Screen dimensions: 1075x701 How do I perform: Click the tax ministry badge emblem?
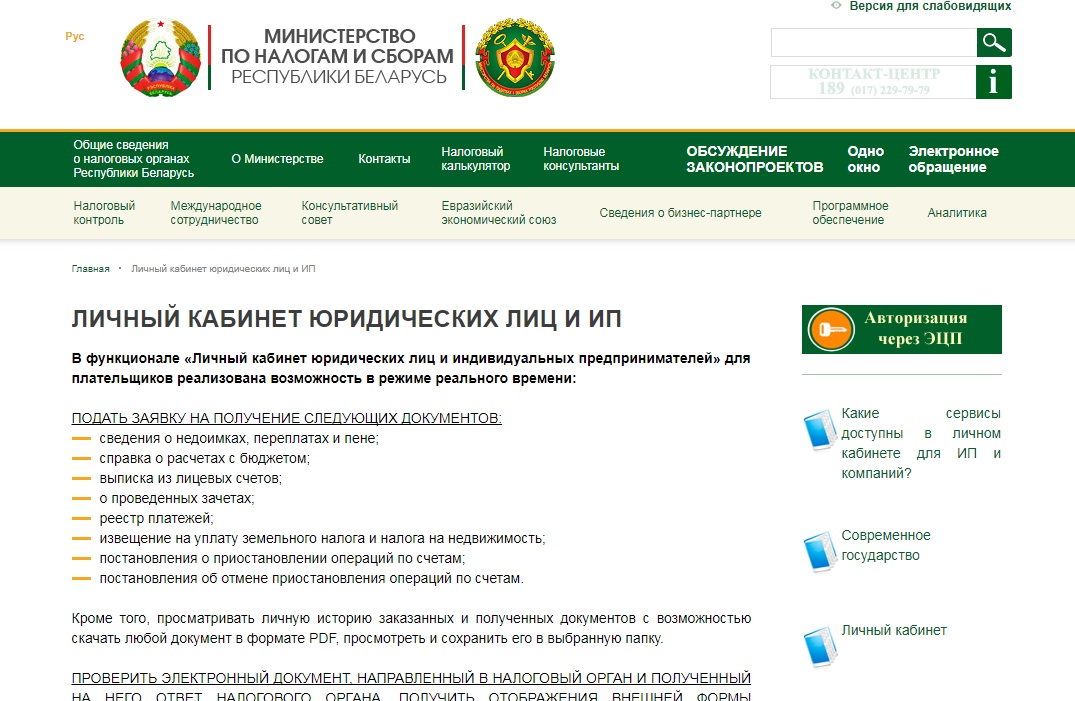tap(514, 59)
